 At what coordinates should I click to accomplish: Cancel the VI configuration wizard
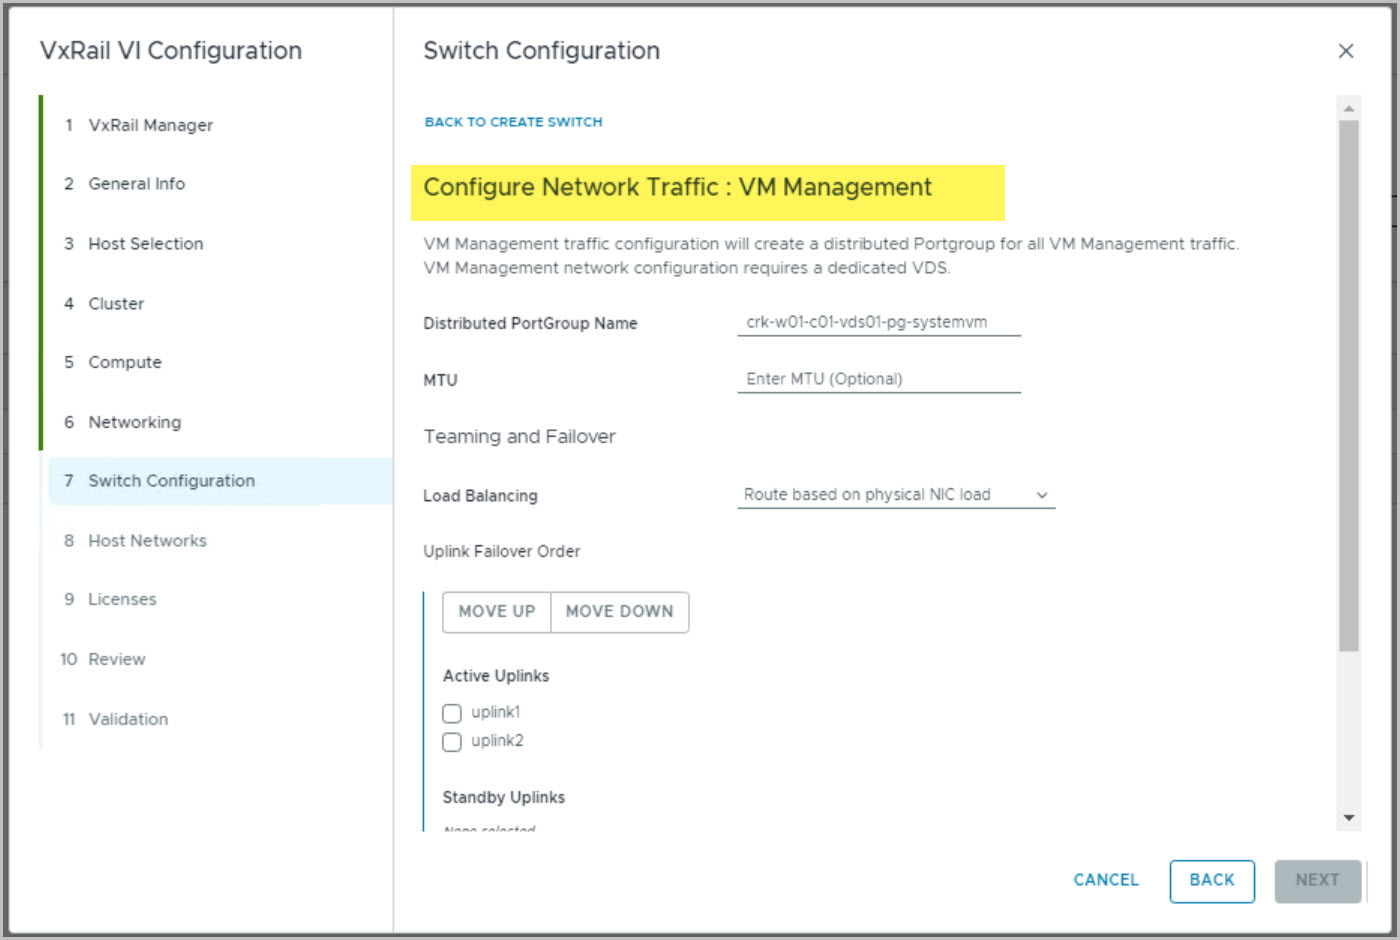pos(1105,880)
